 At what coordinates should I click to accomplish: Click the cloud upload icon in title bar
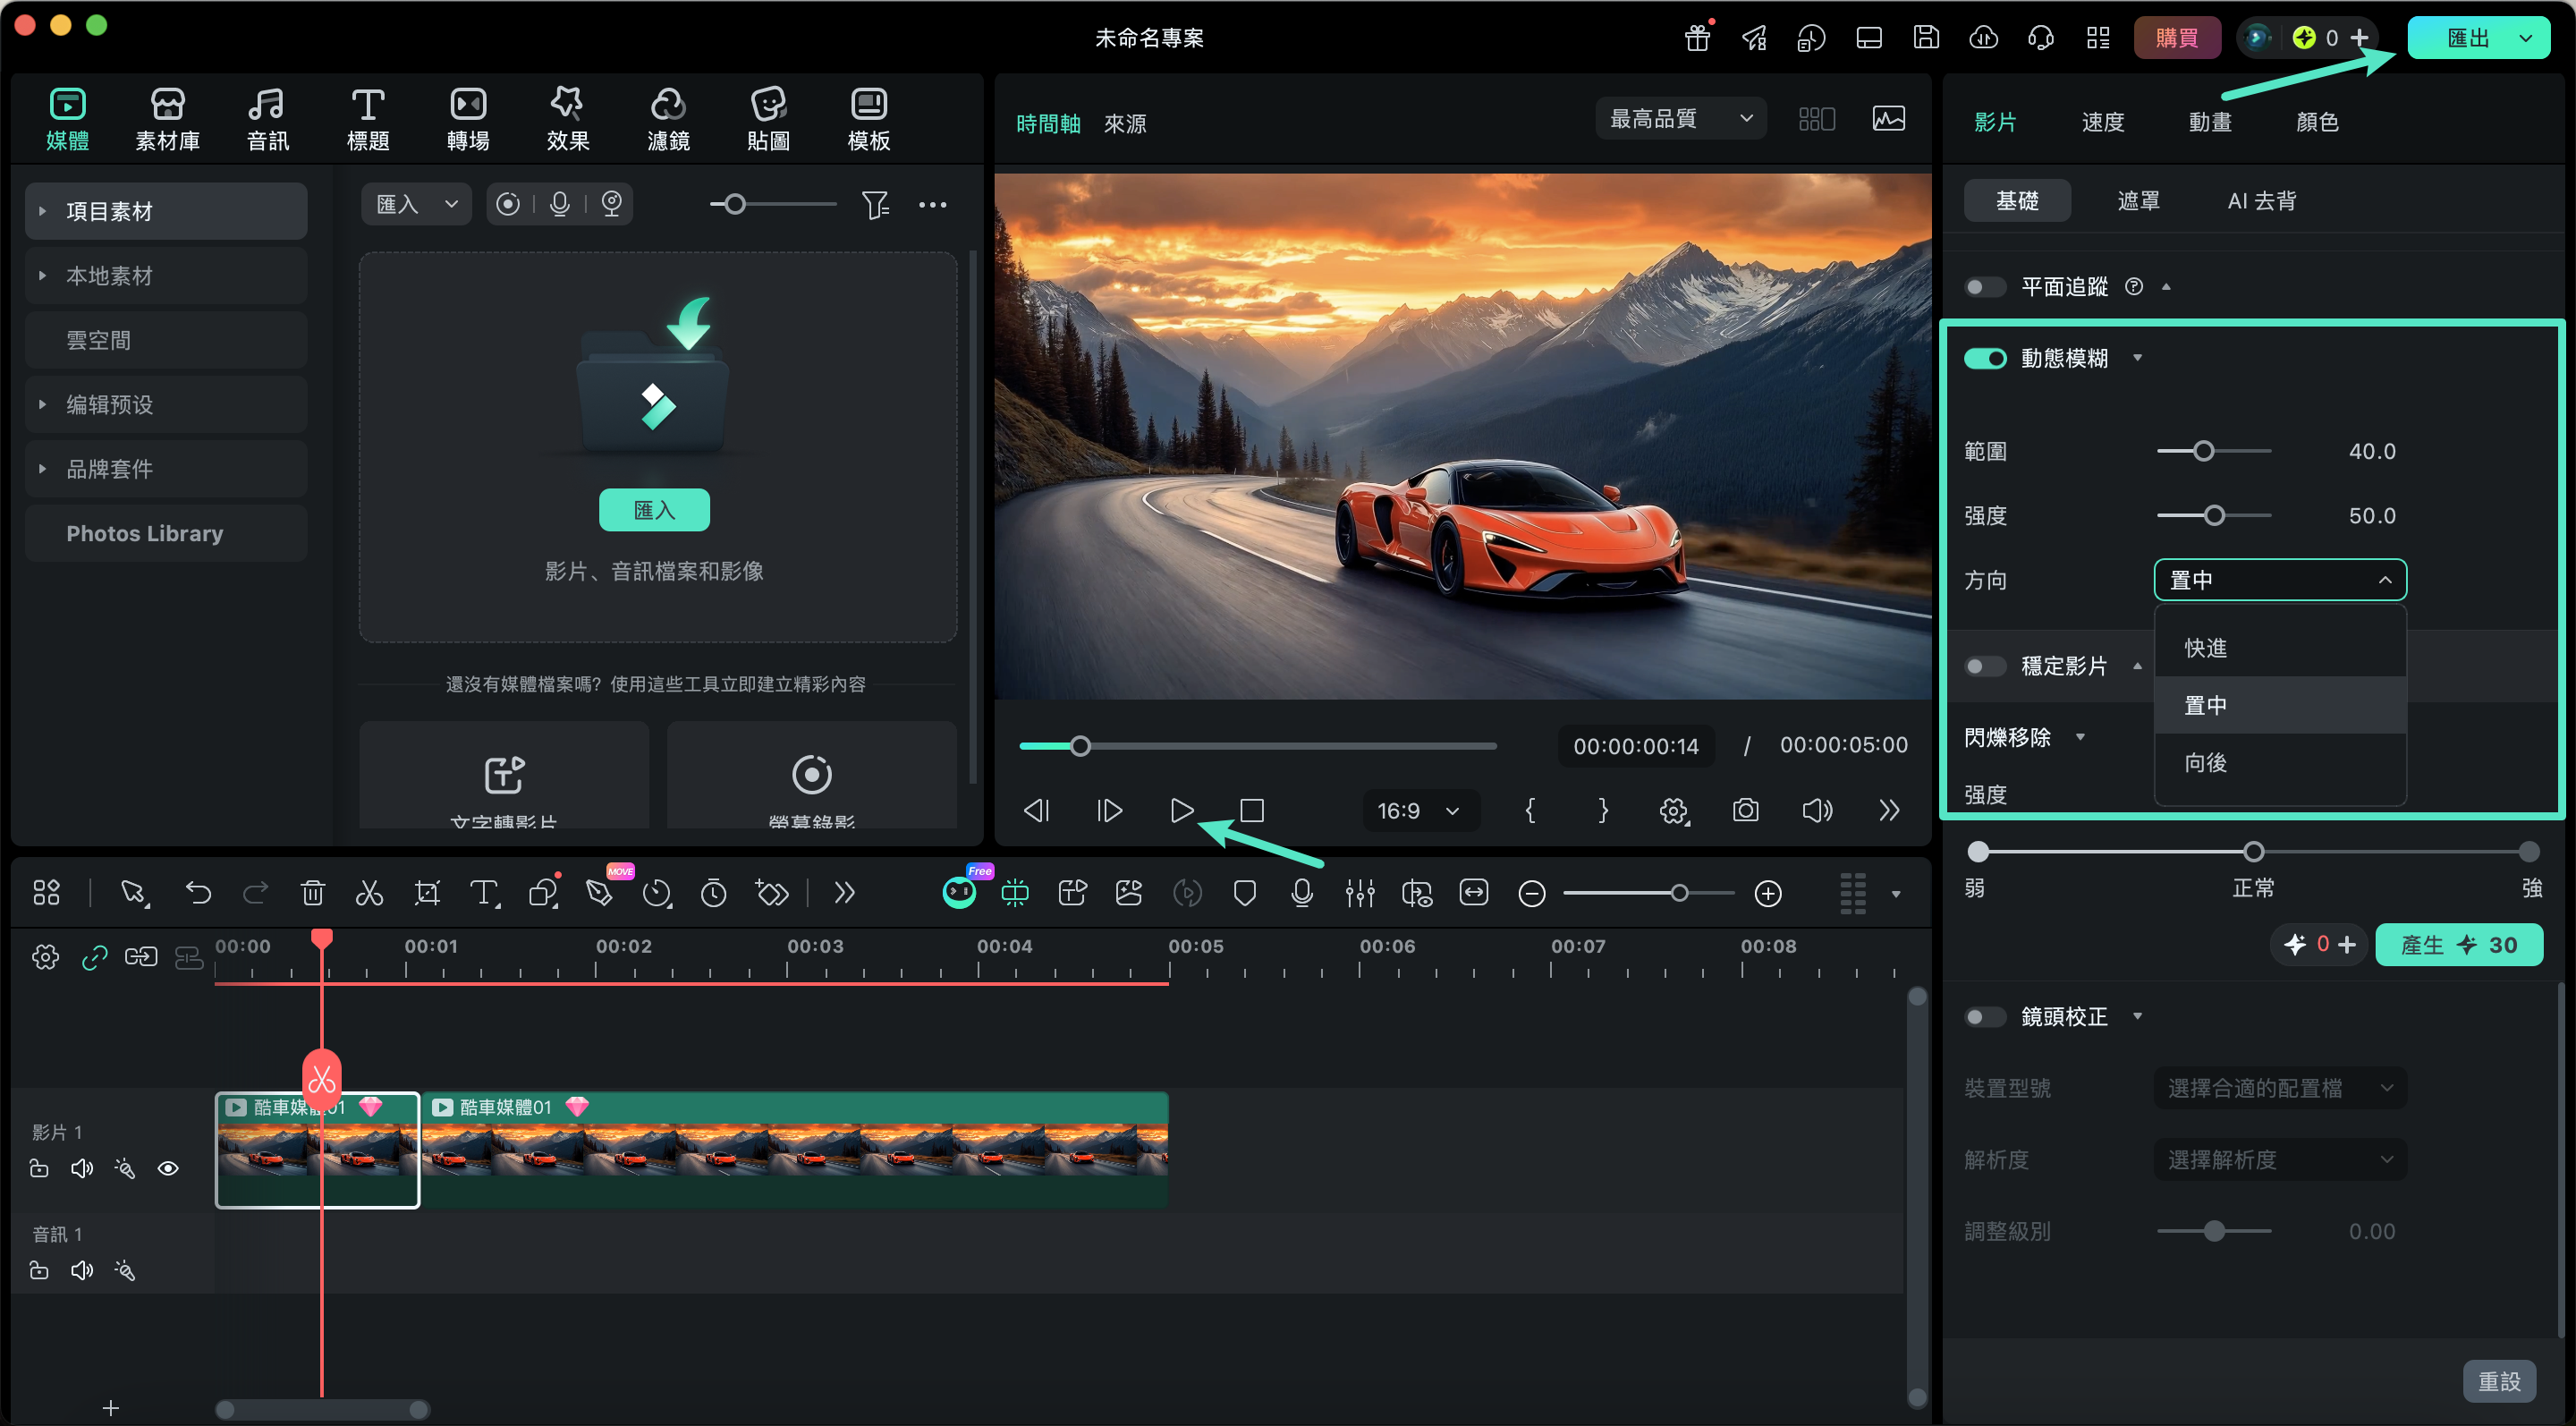pyautogui.click(x=1983, y=38)
